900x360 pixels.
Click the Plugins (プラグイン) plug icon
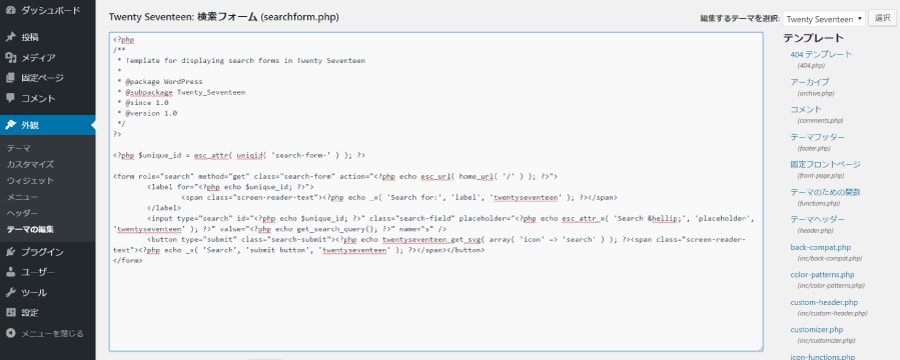tap(10, 251)
